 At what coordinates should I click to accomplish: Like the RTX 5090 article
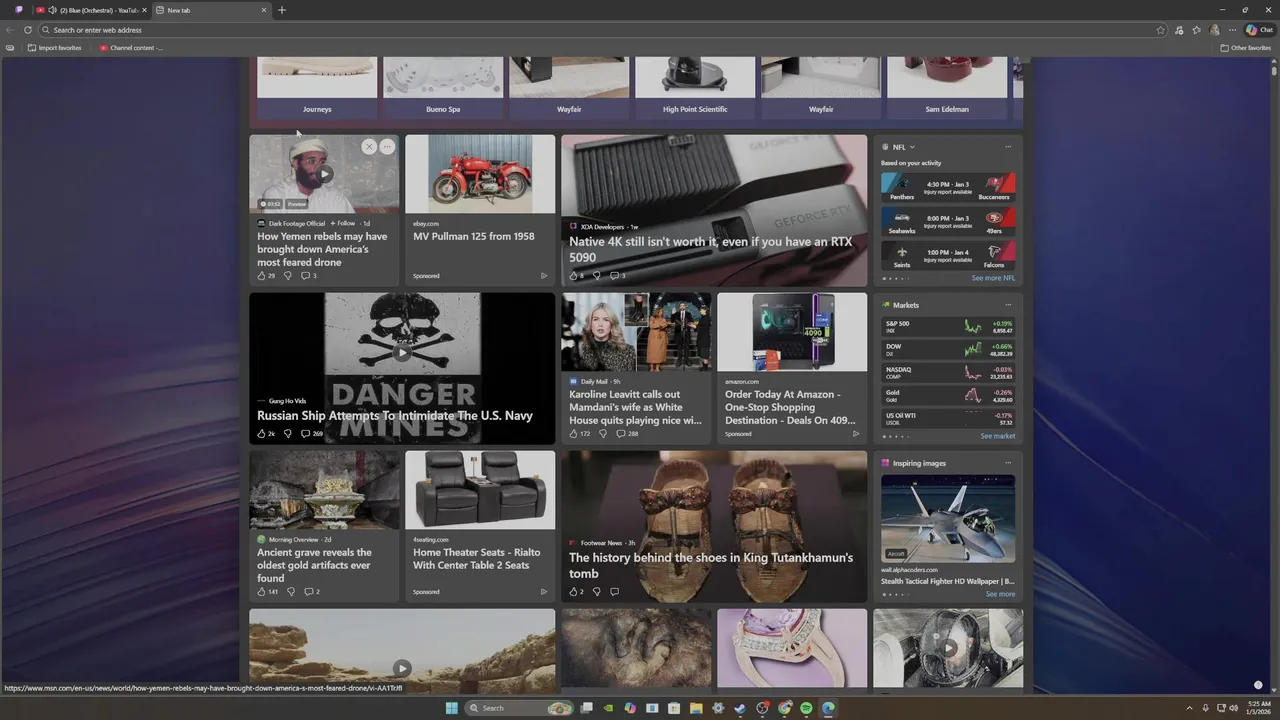pyautogui.click(x=576, y=276)
